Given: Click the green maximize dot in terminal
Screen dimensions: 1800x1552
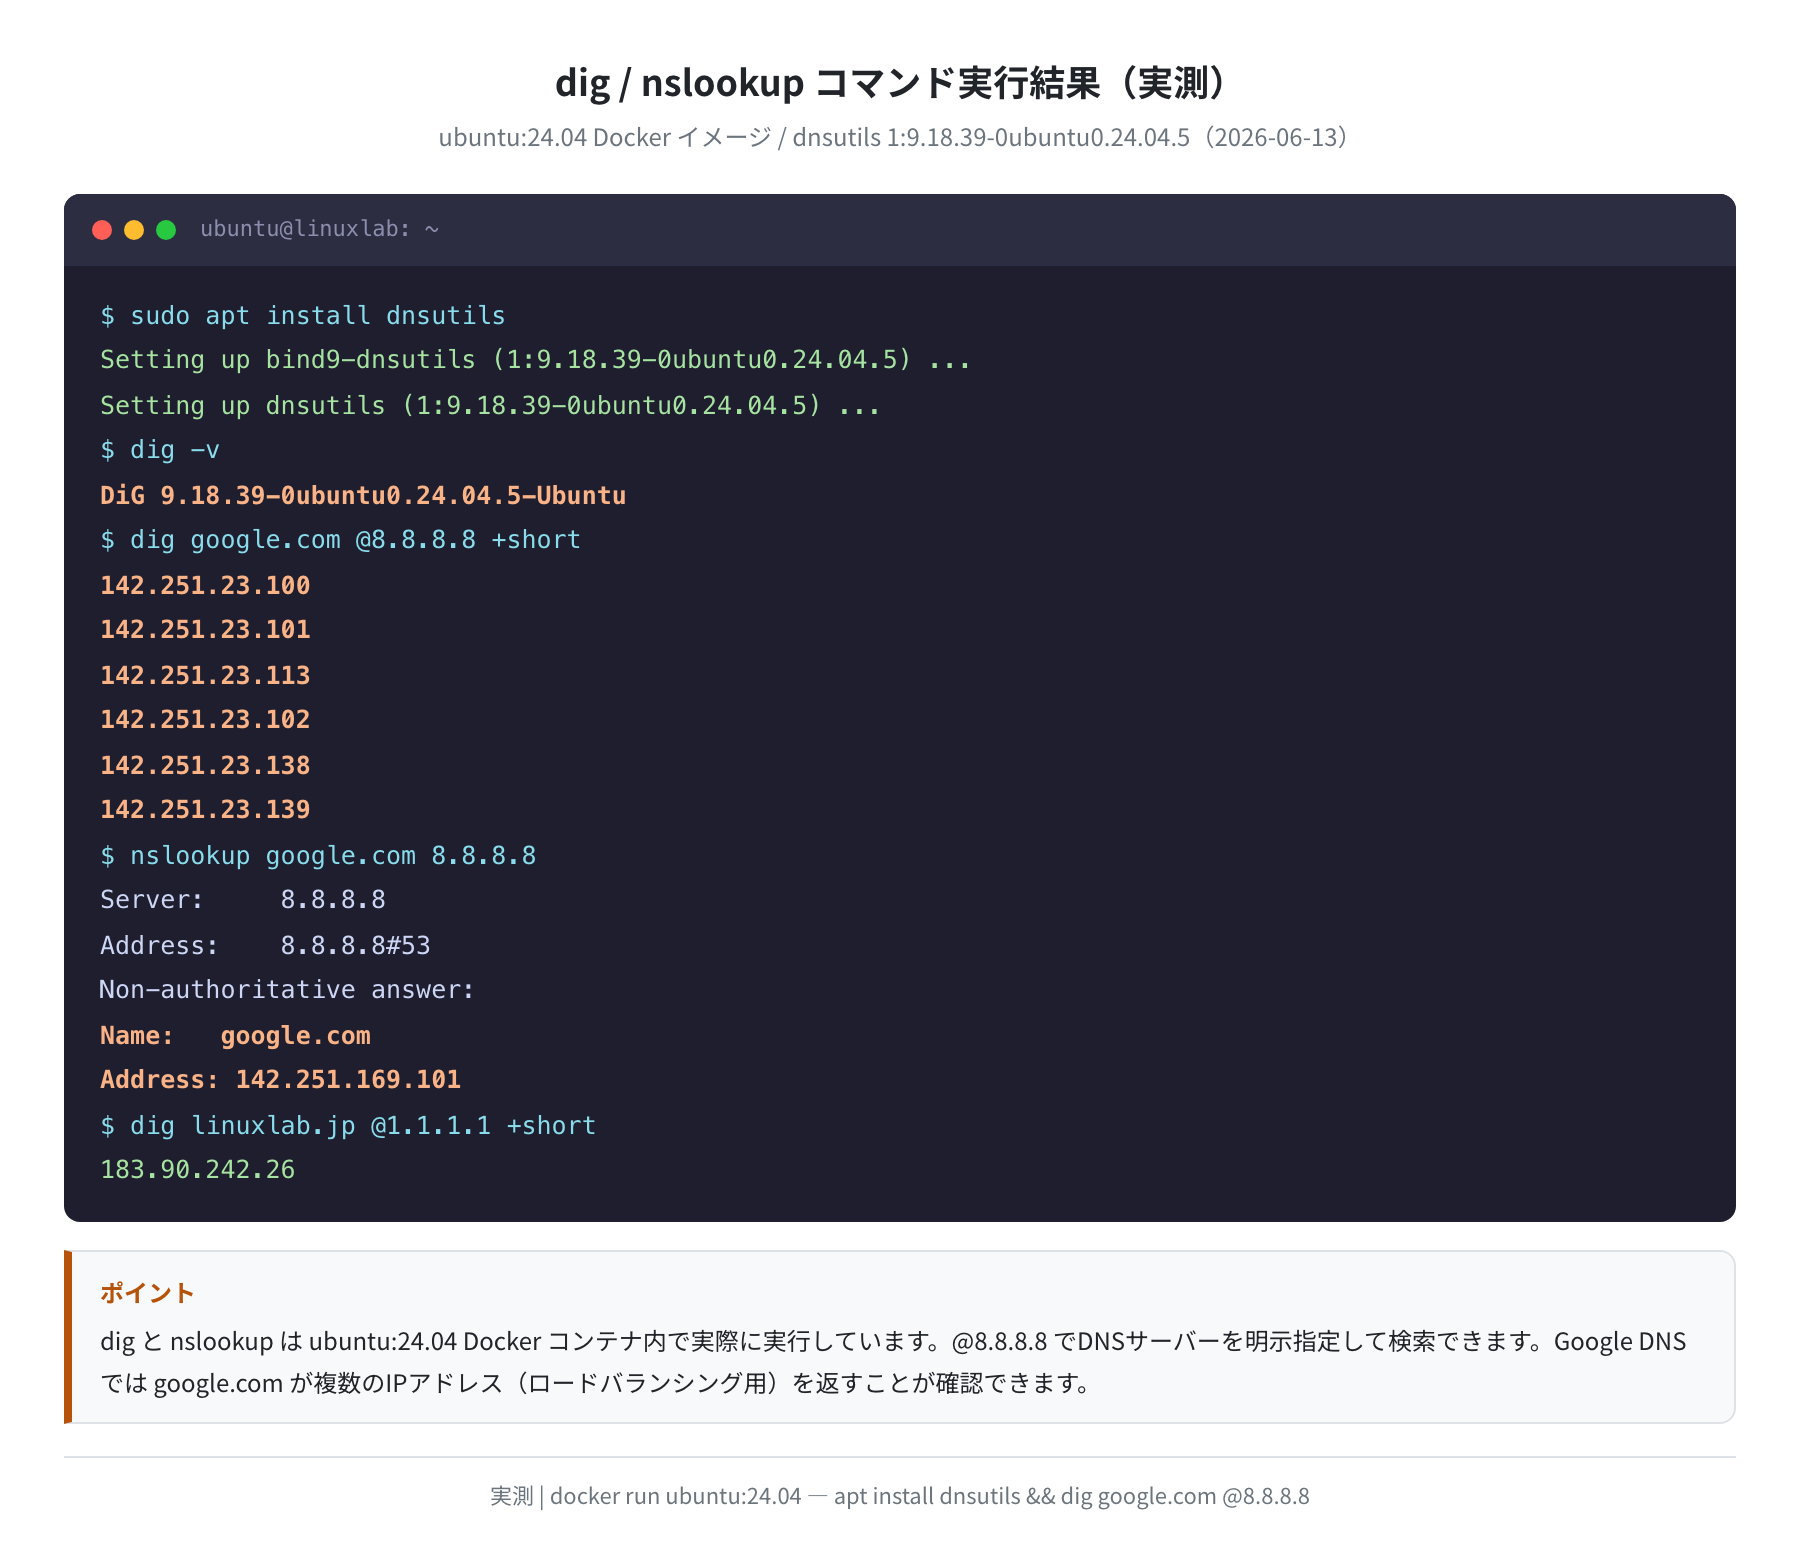Looking at the screenshot, I should click(166, 230).
